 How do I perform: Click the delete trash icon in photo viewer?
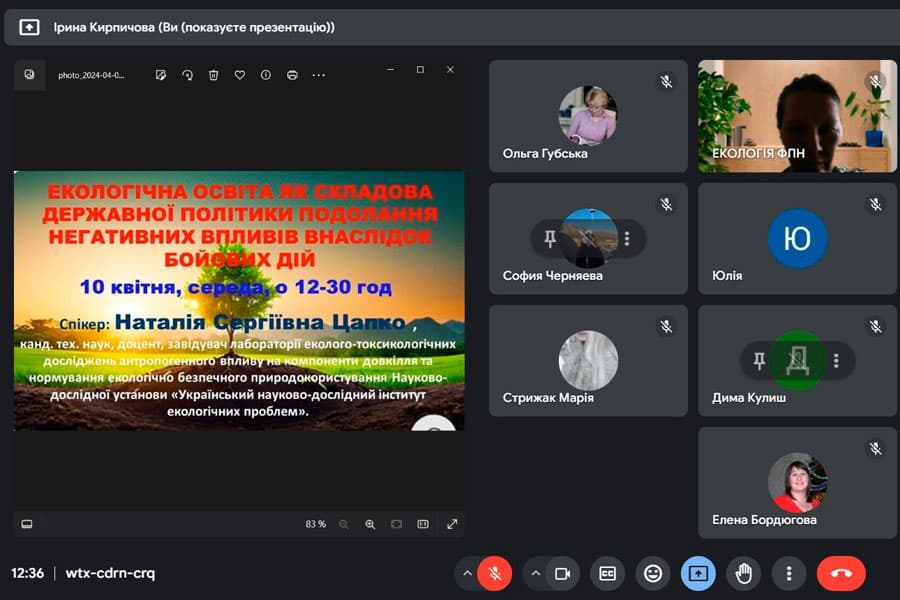(x=213, y=75)
